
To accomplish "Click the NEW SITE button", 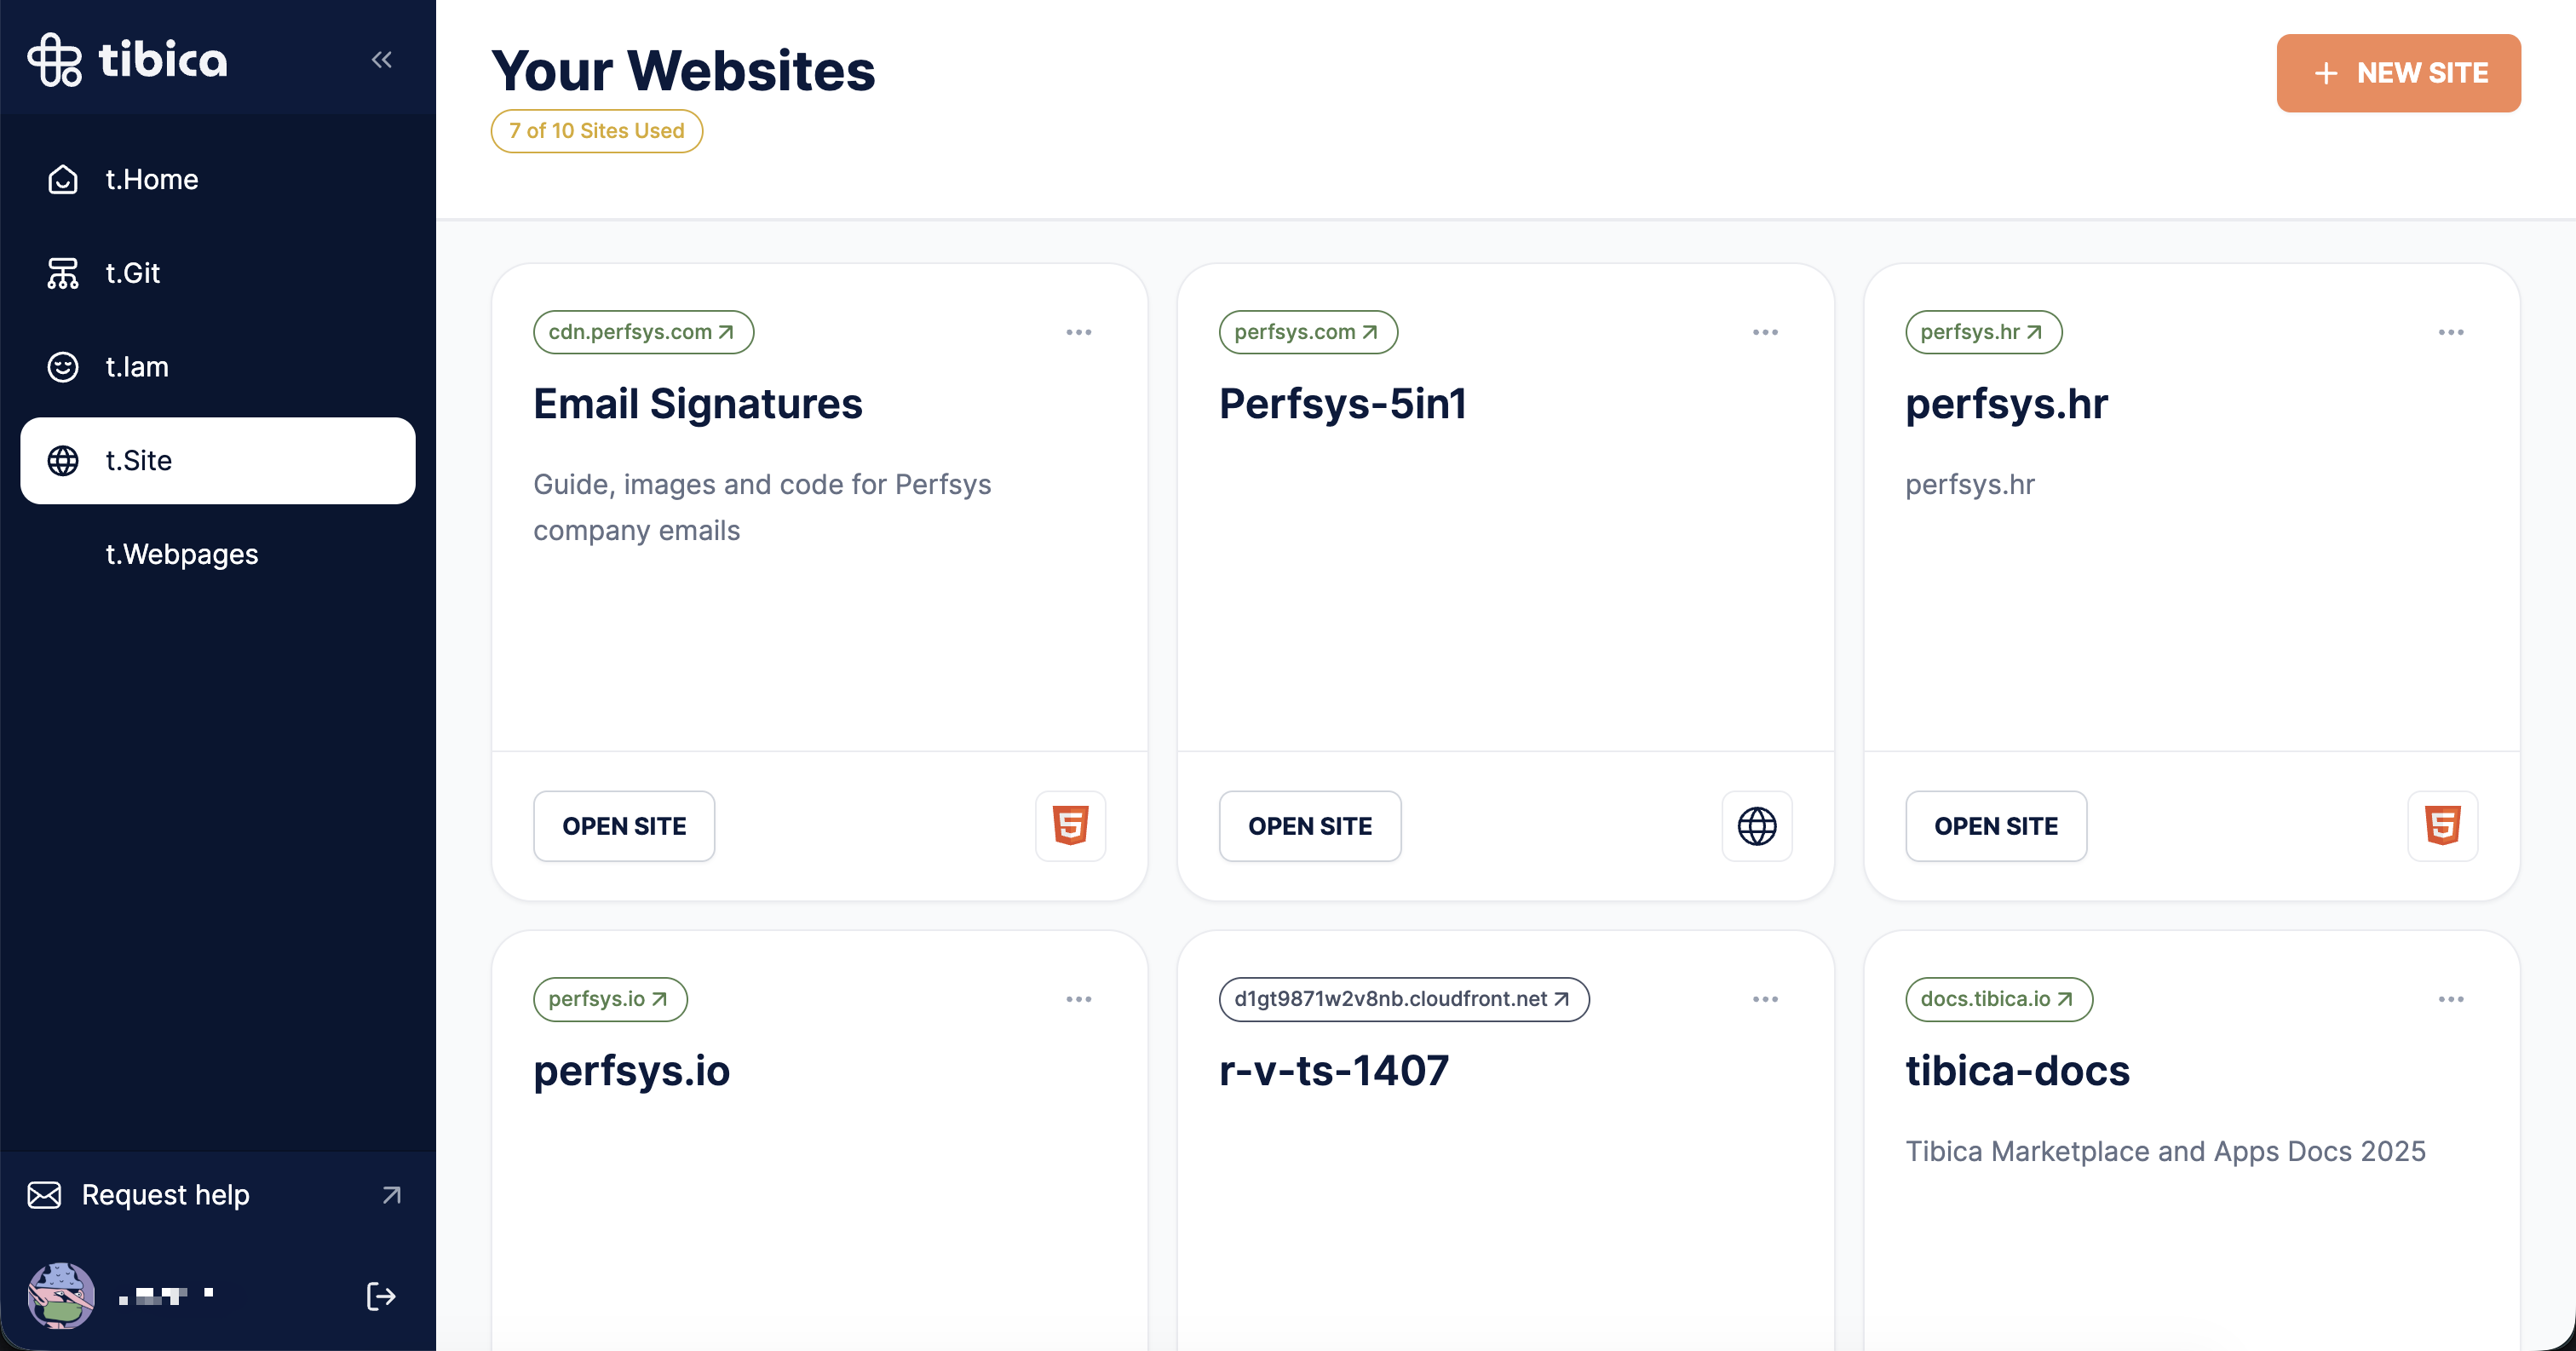I will pos(2398,73).
